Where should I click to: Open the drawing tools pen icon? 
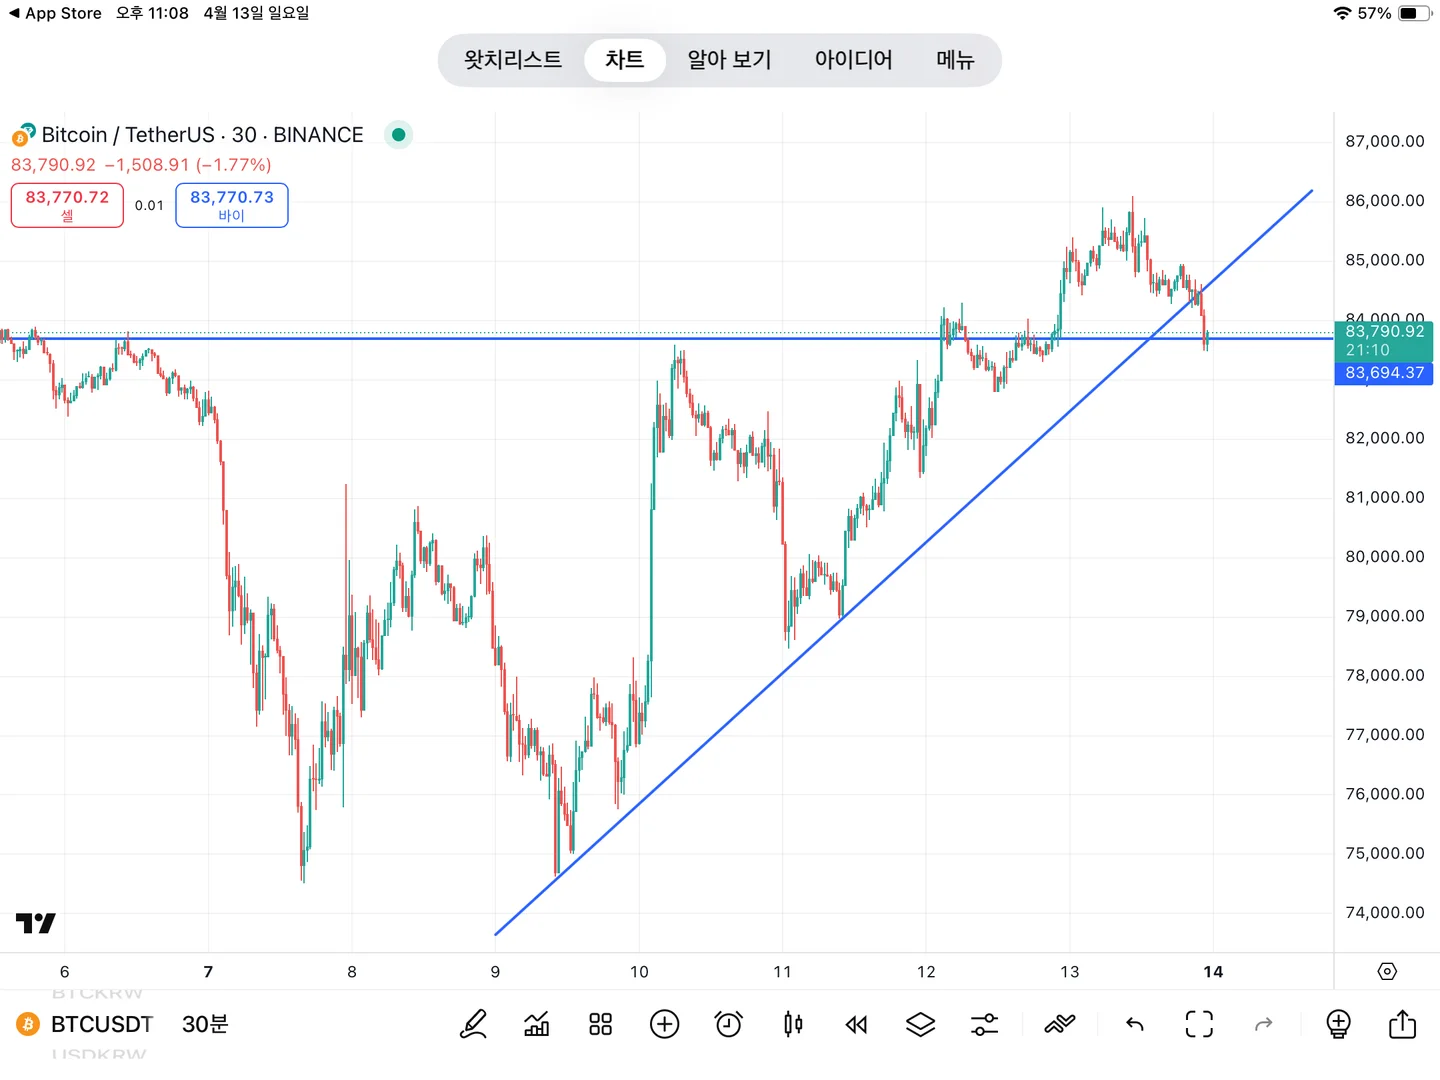473,1024
